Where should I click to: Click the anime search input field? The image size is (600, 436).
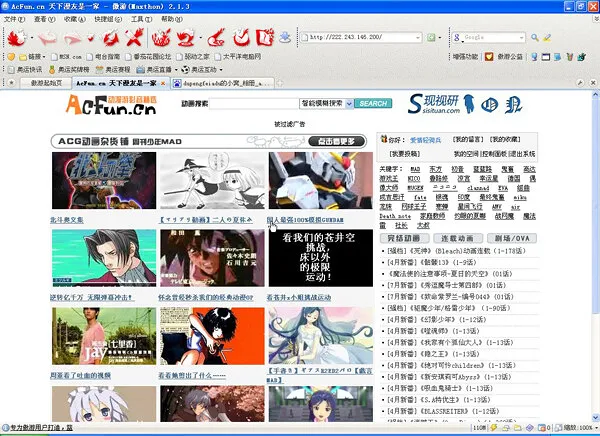(254, 103)
